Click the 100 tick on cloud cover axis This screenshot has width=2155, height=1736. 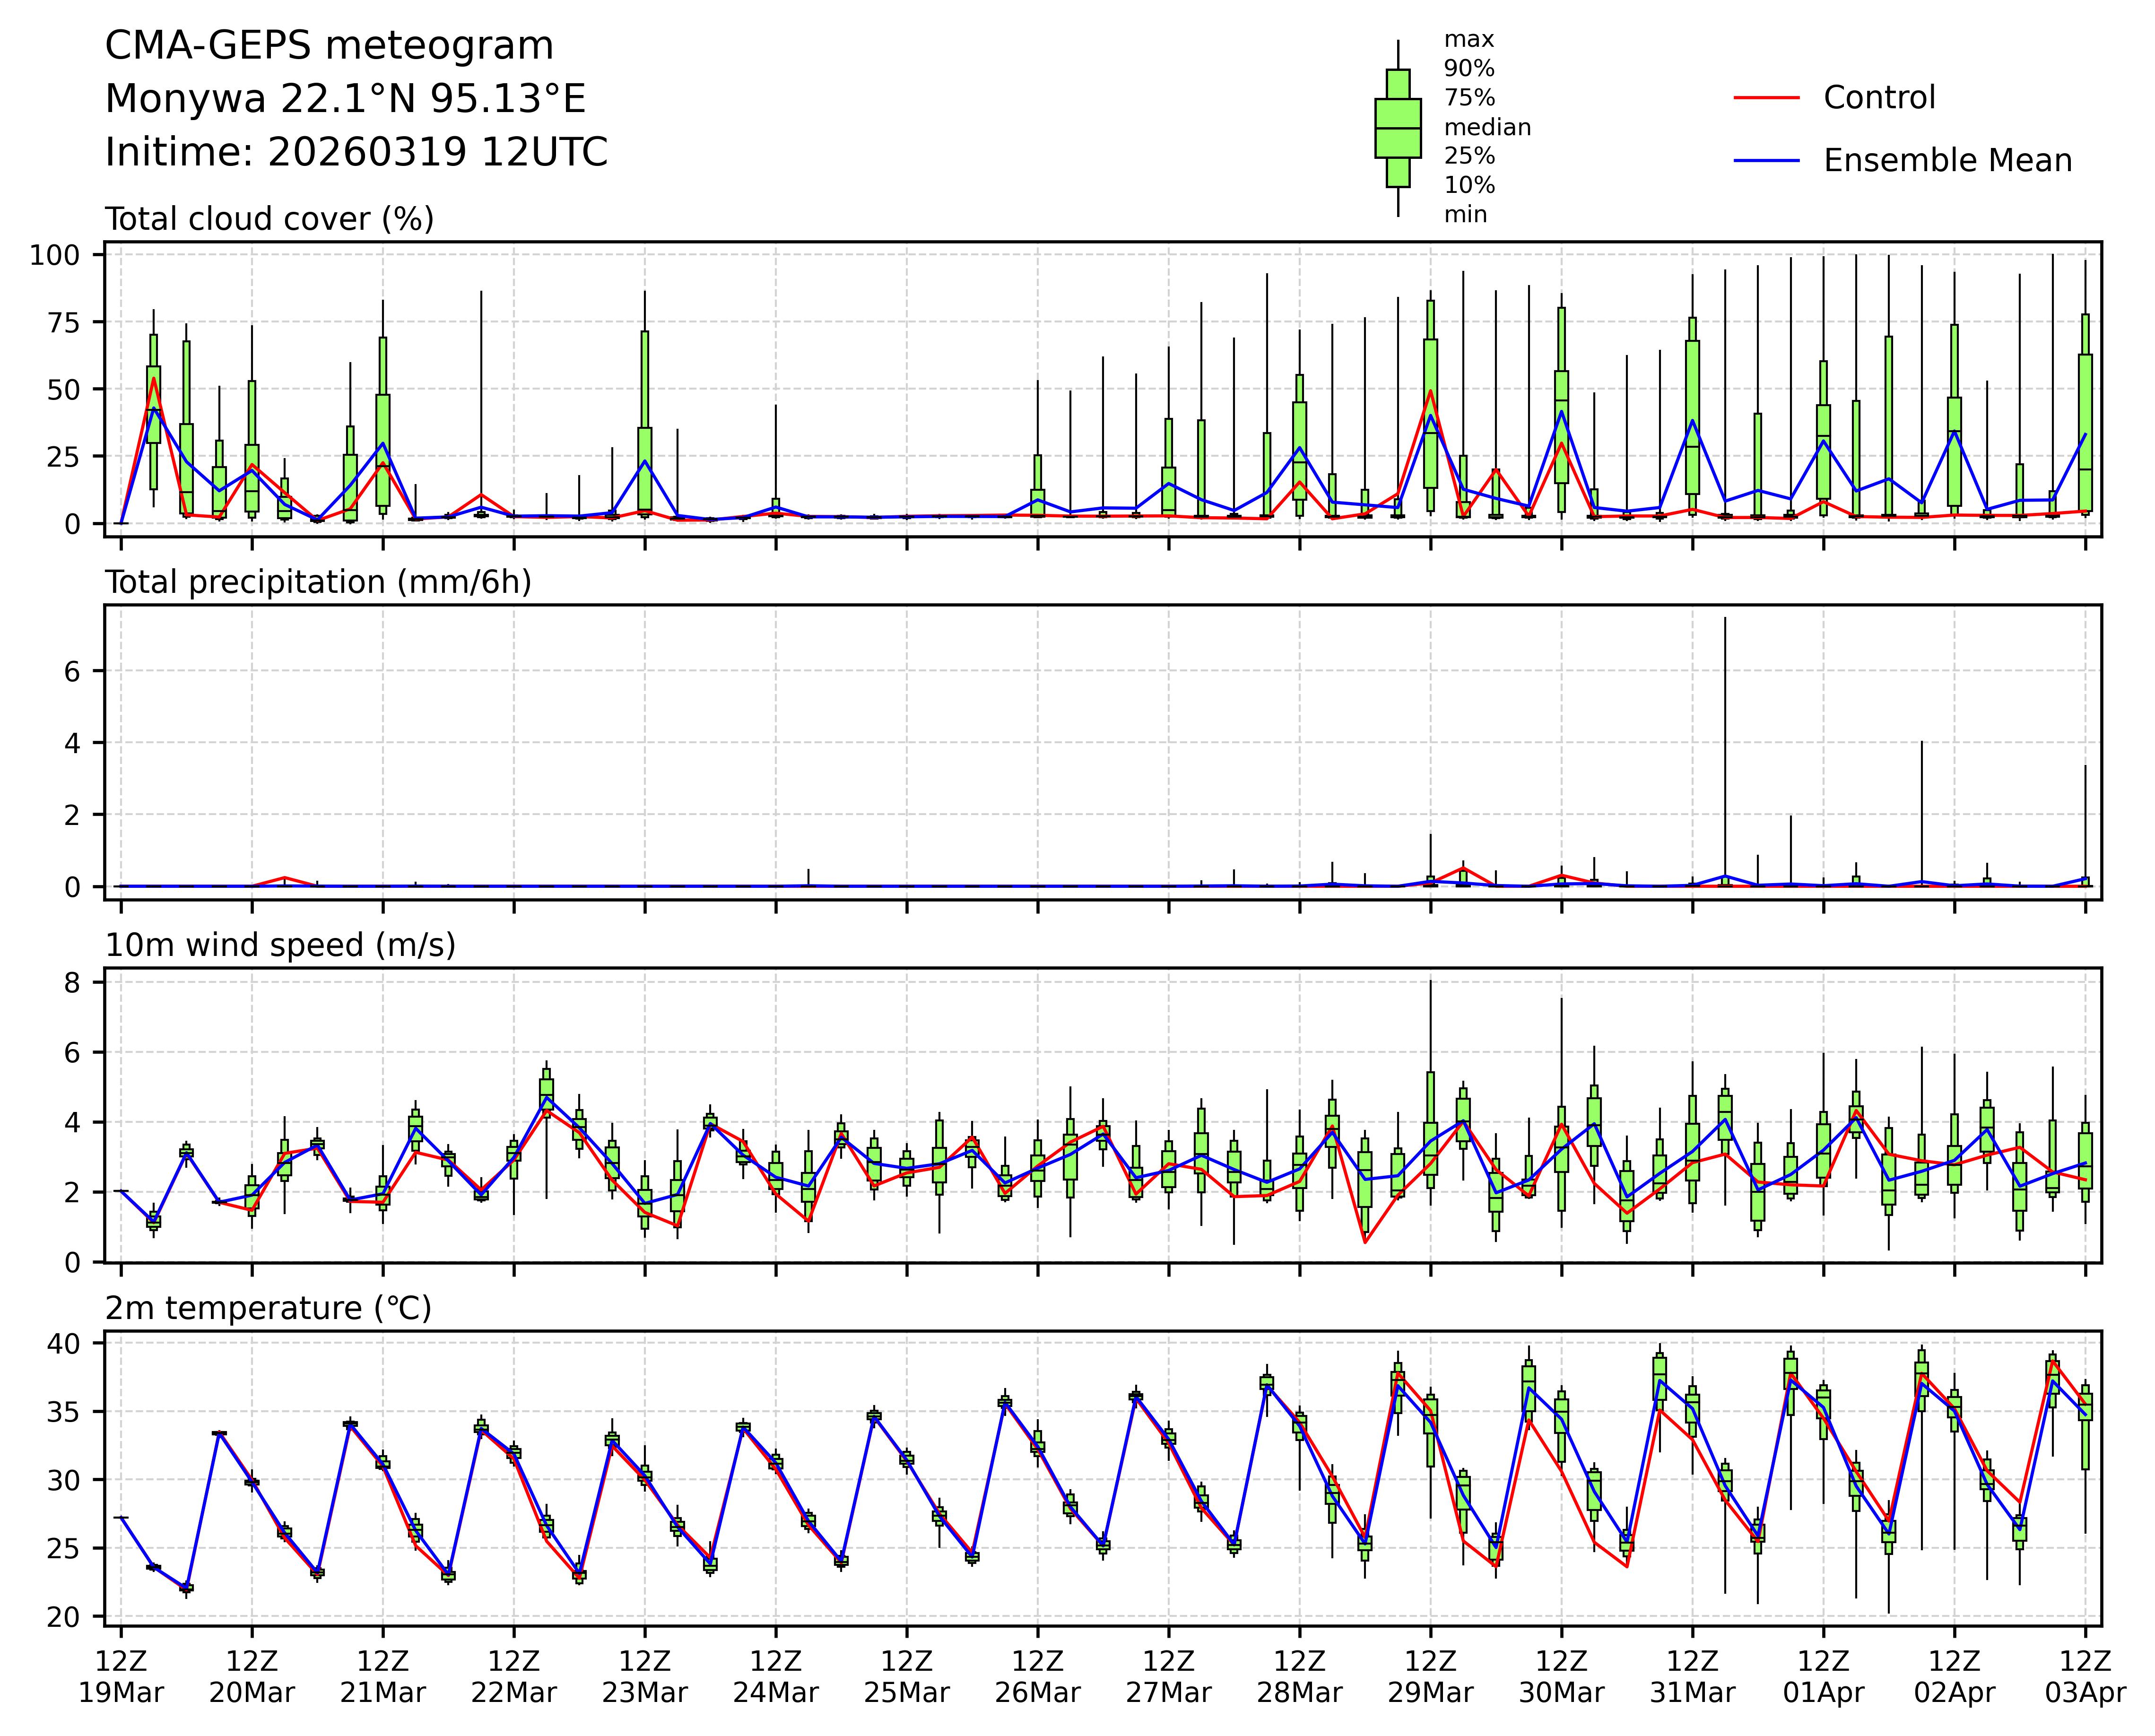click(54, 255)
